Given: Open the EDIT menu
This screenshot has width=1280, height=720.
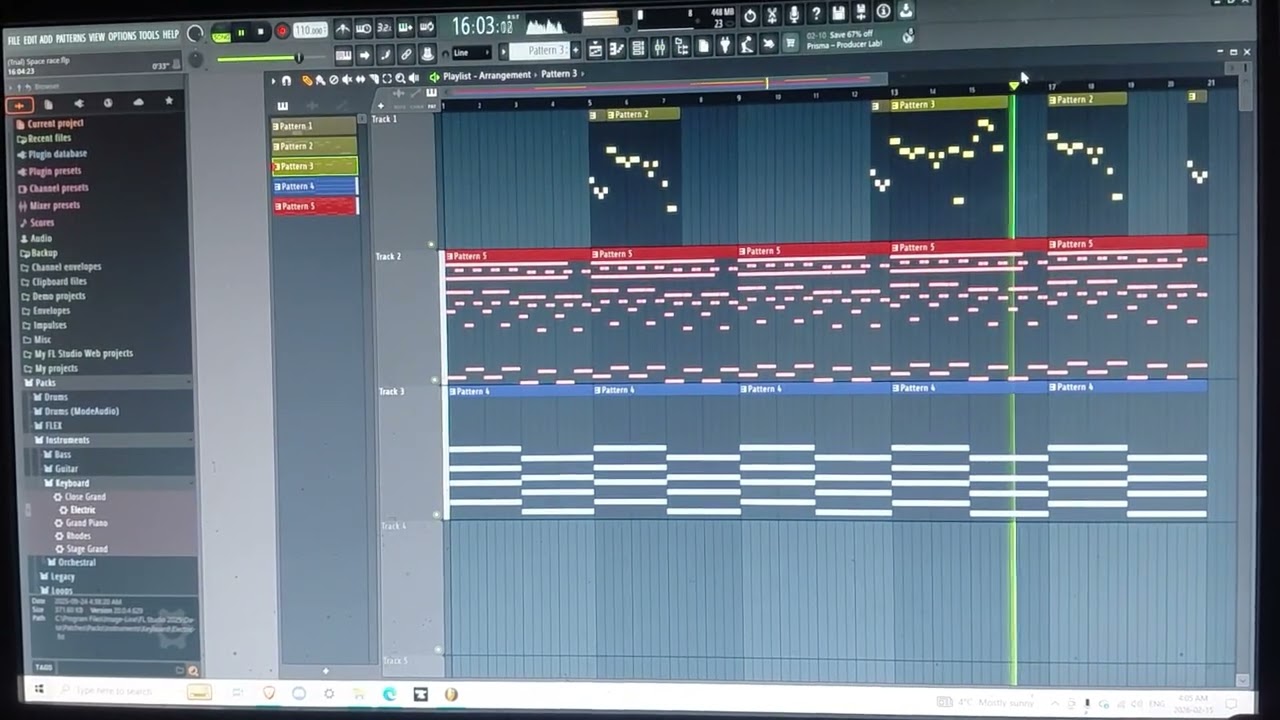Looking at the screenshot, I should pos(31,39).
